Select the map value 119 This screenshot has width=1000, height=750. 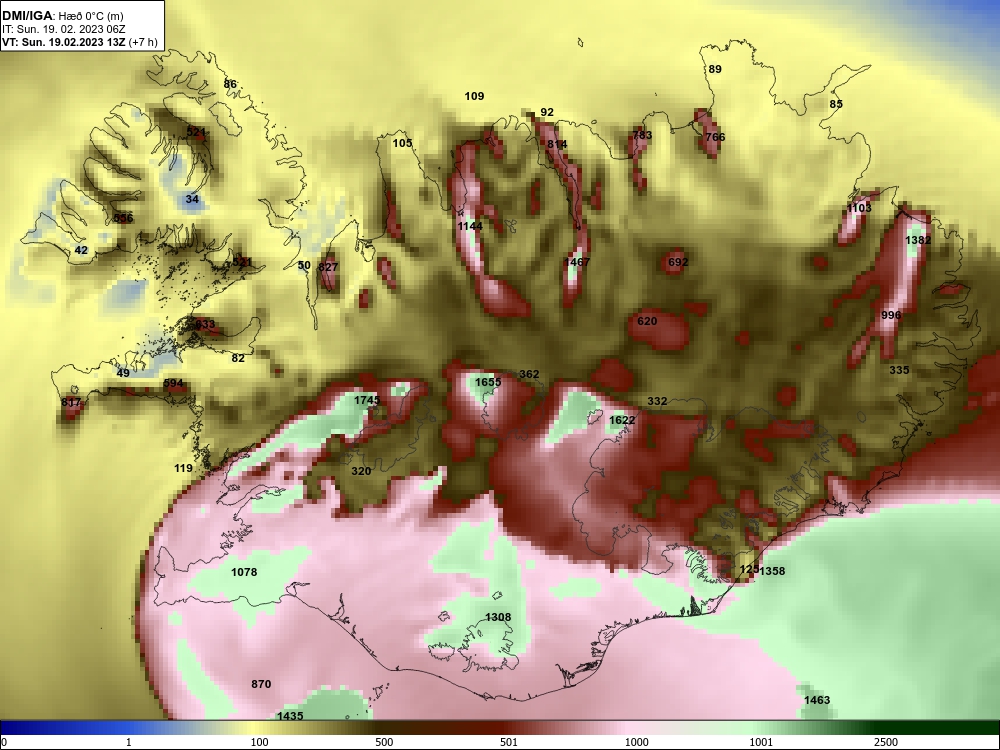pyautogui.click(x=183, y=468)
